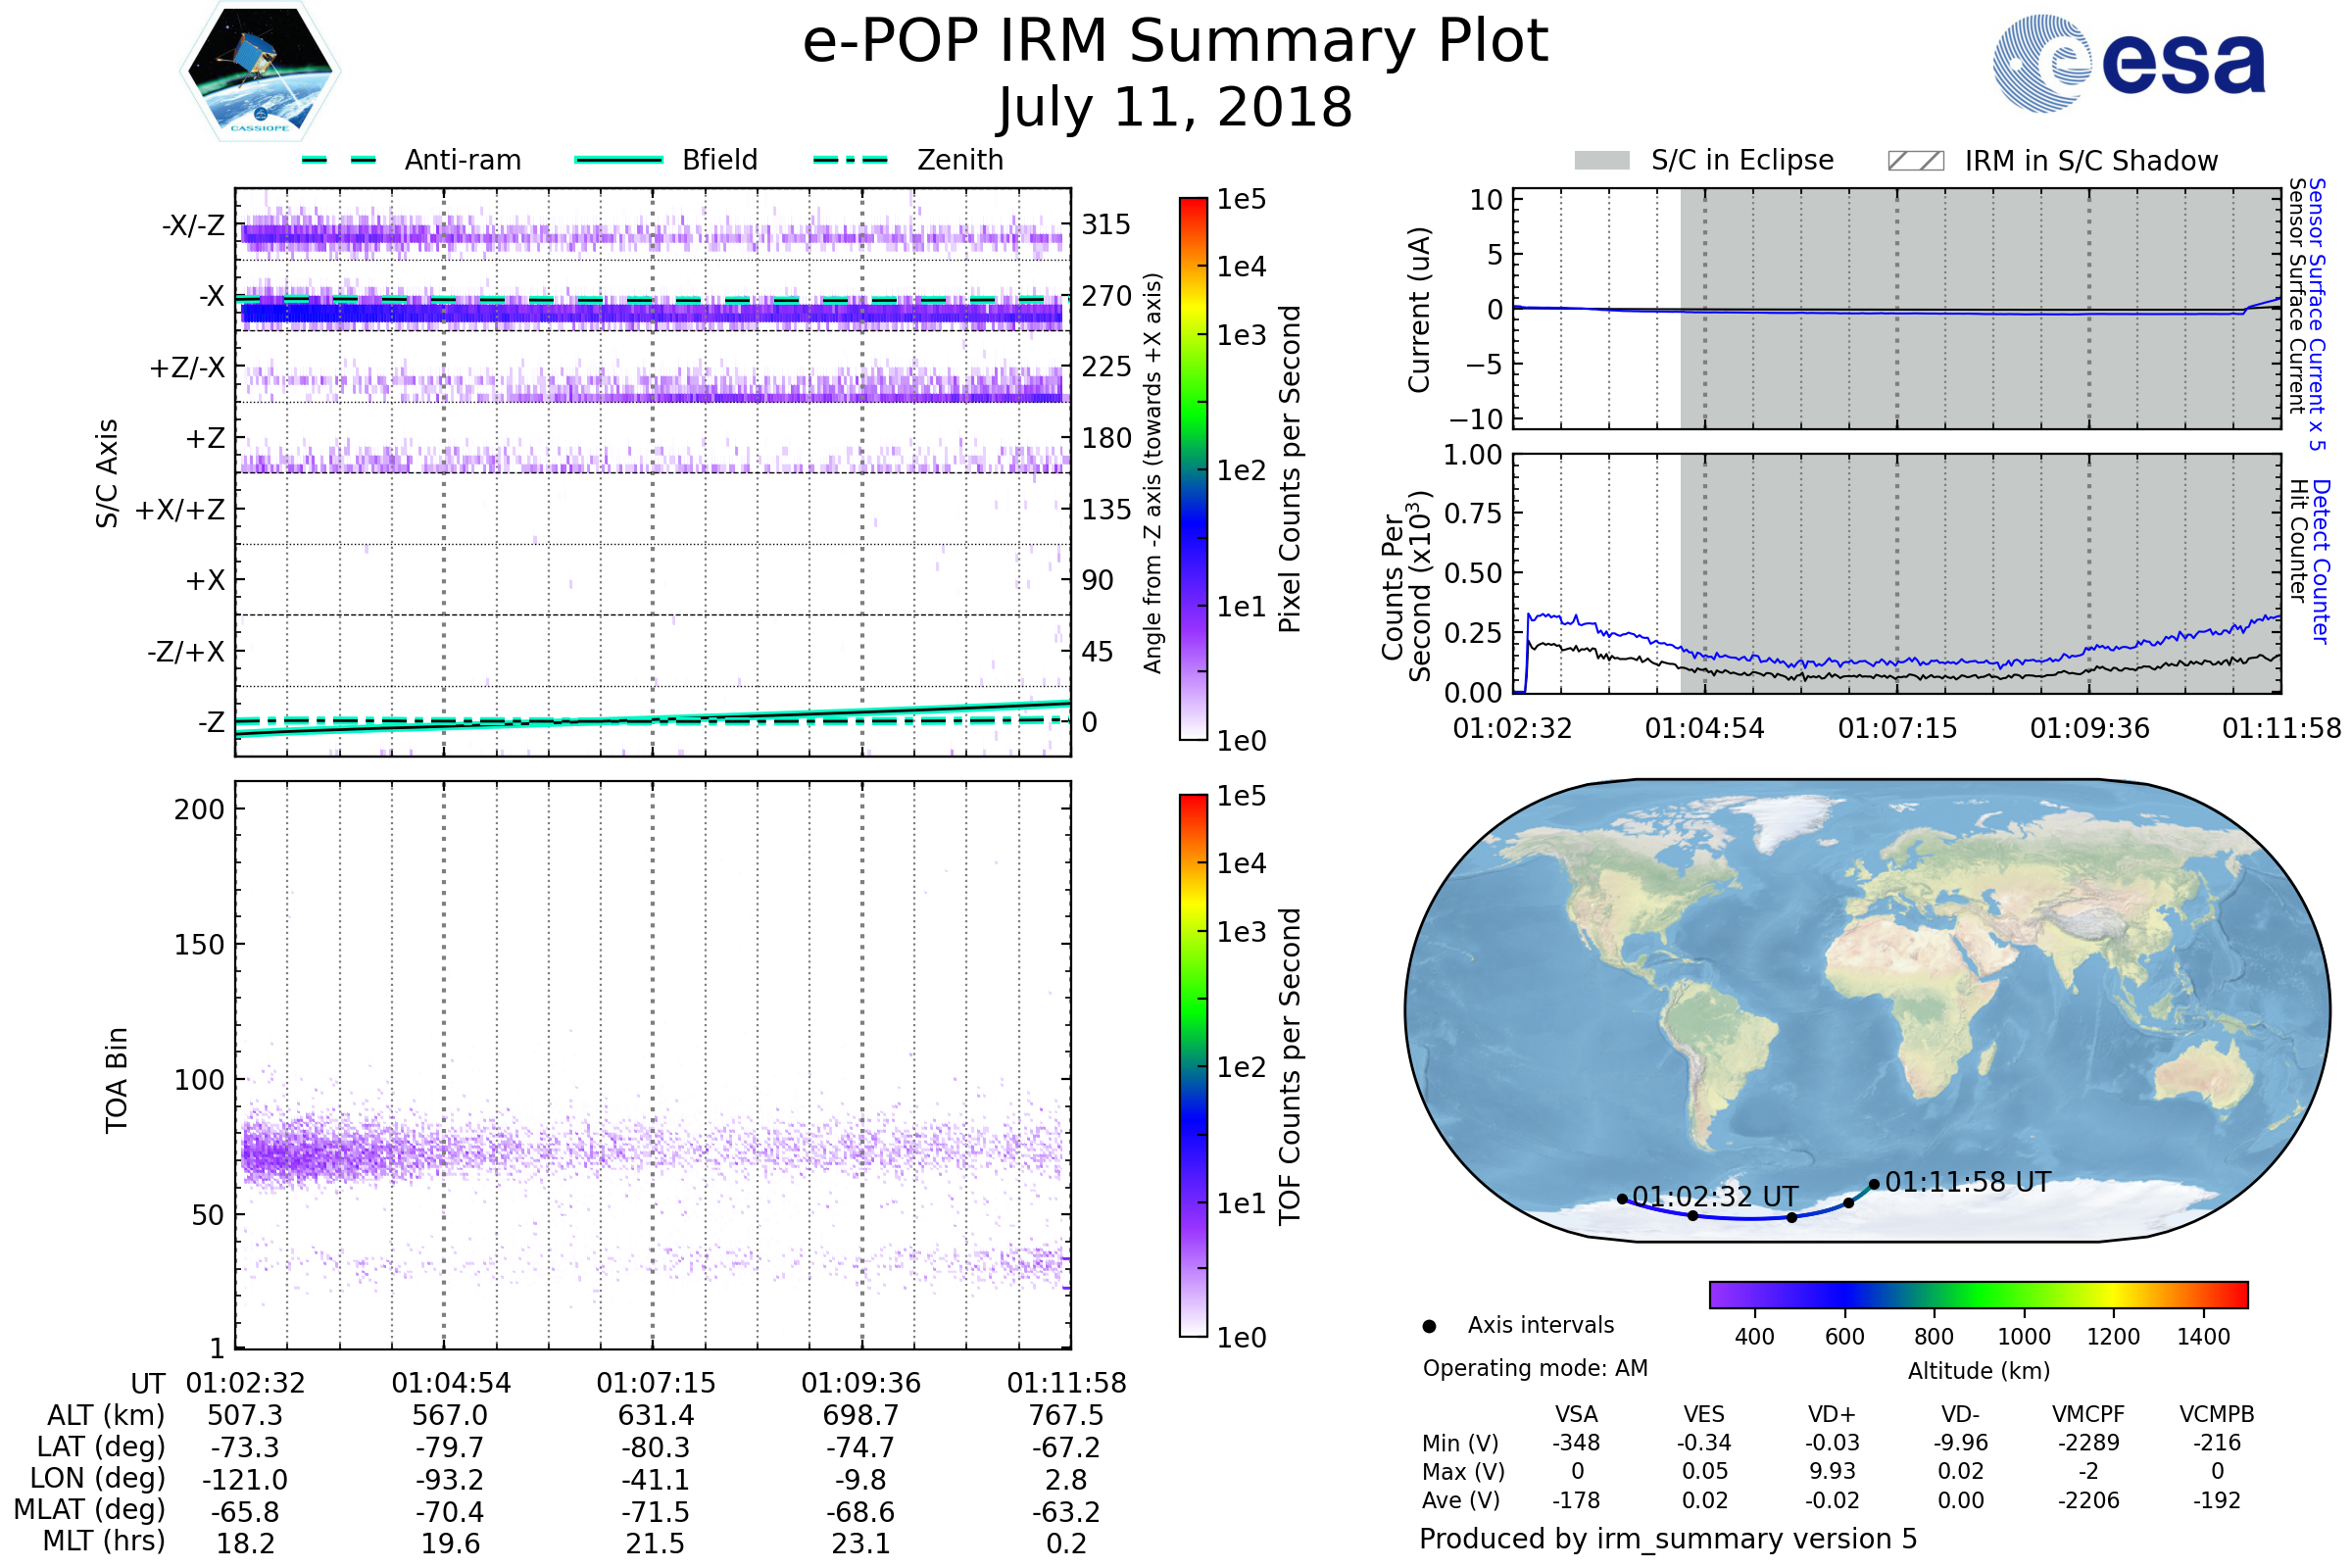This screenshot has height=1568, width=2352.
Task: Click the IRM in S/C Shadow hatch swatch
Action: coord(1915,161)
